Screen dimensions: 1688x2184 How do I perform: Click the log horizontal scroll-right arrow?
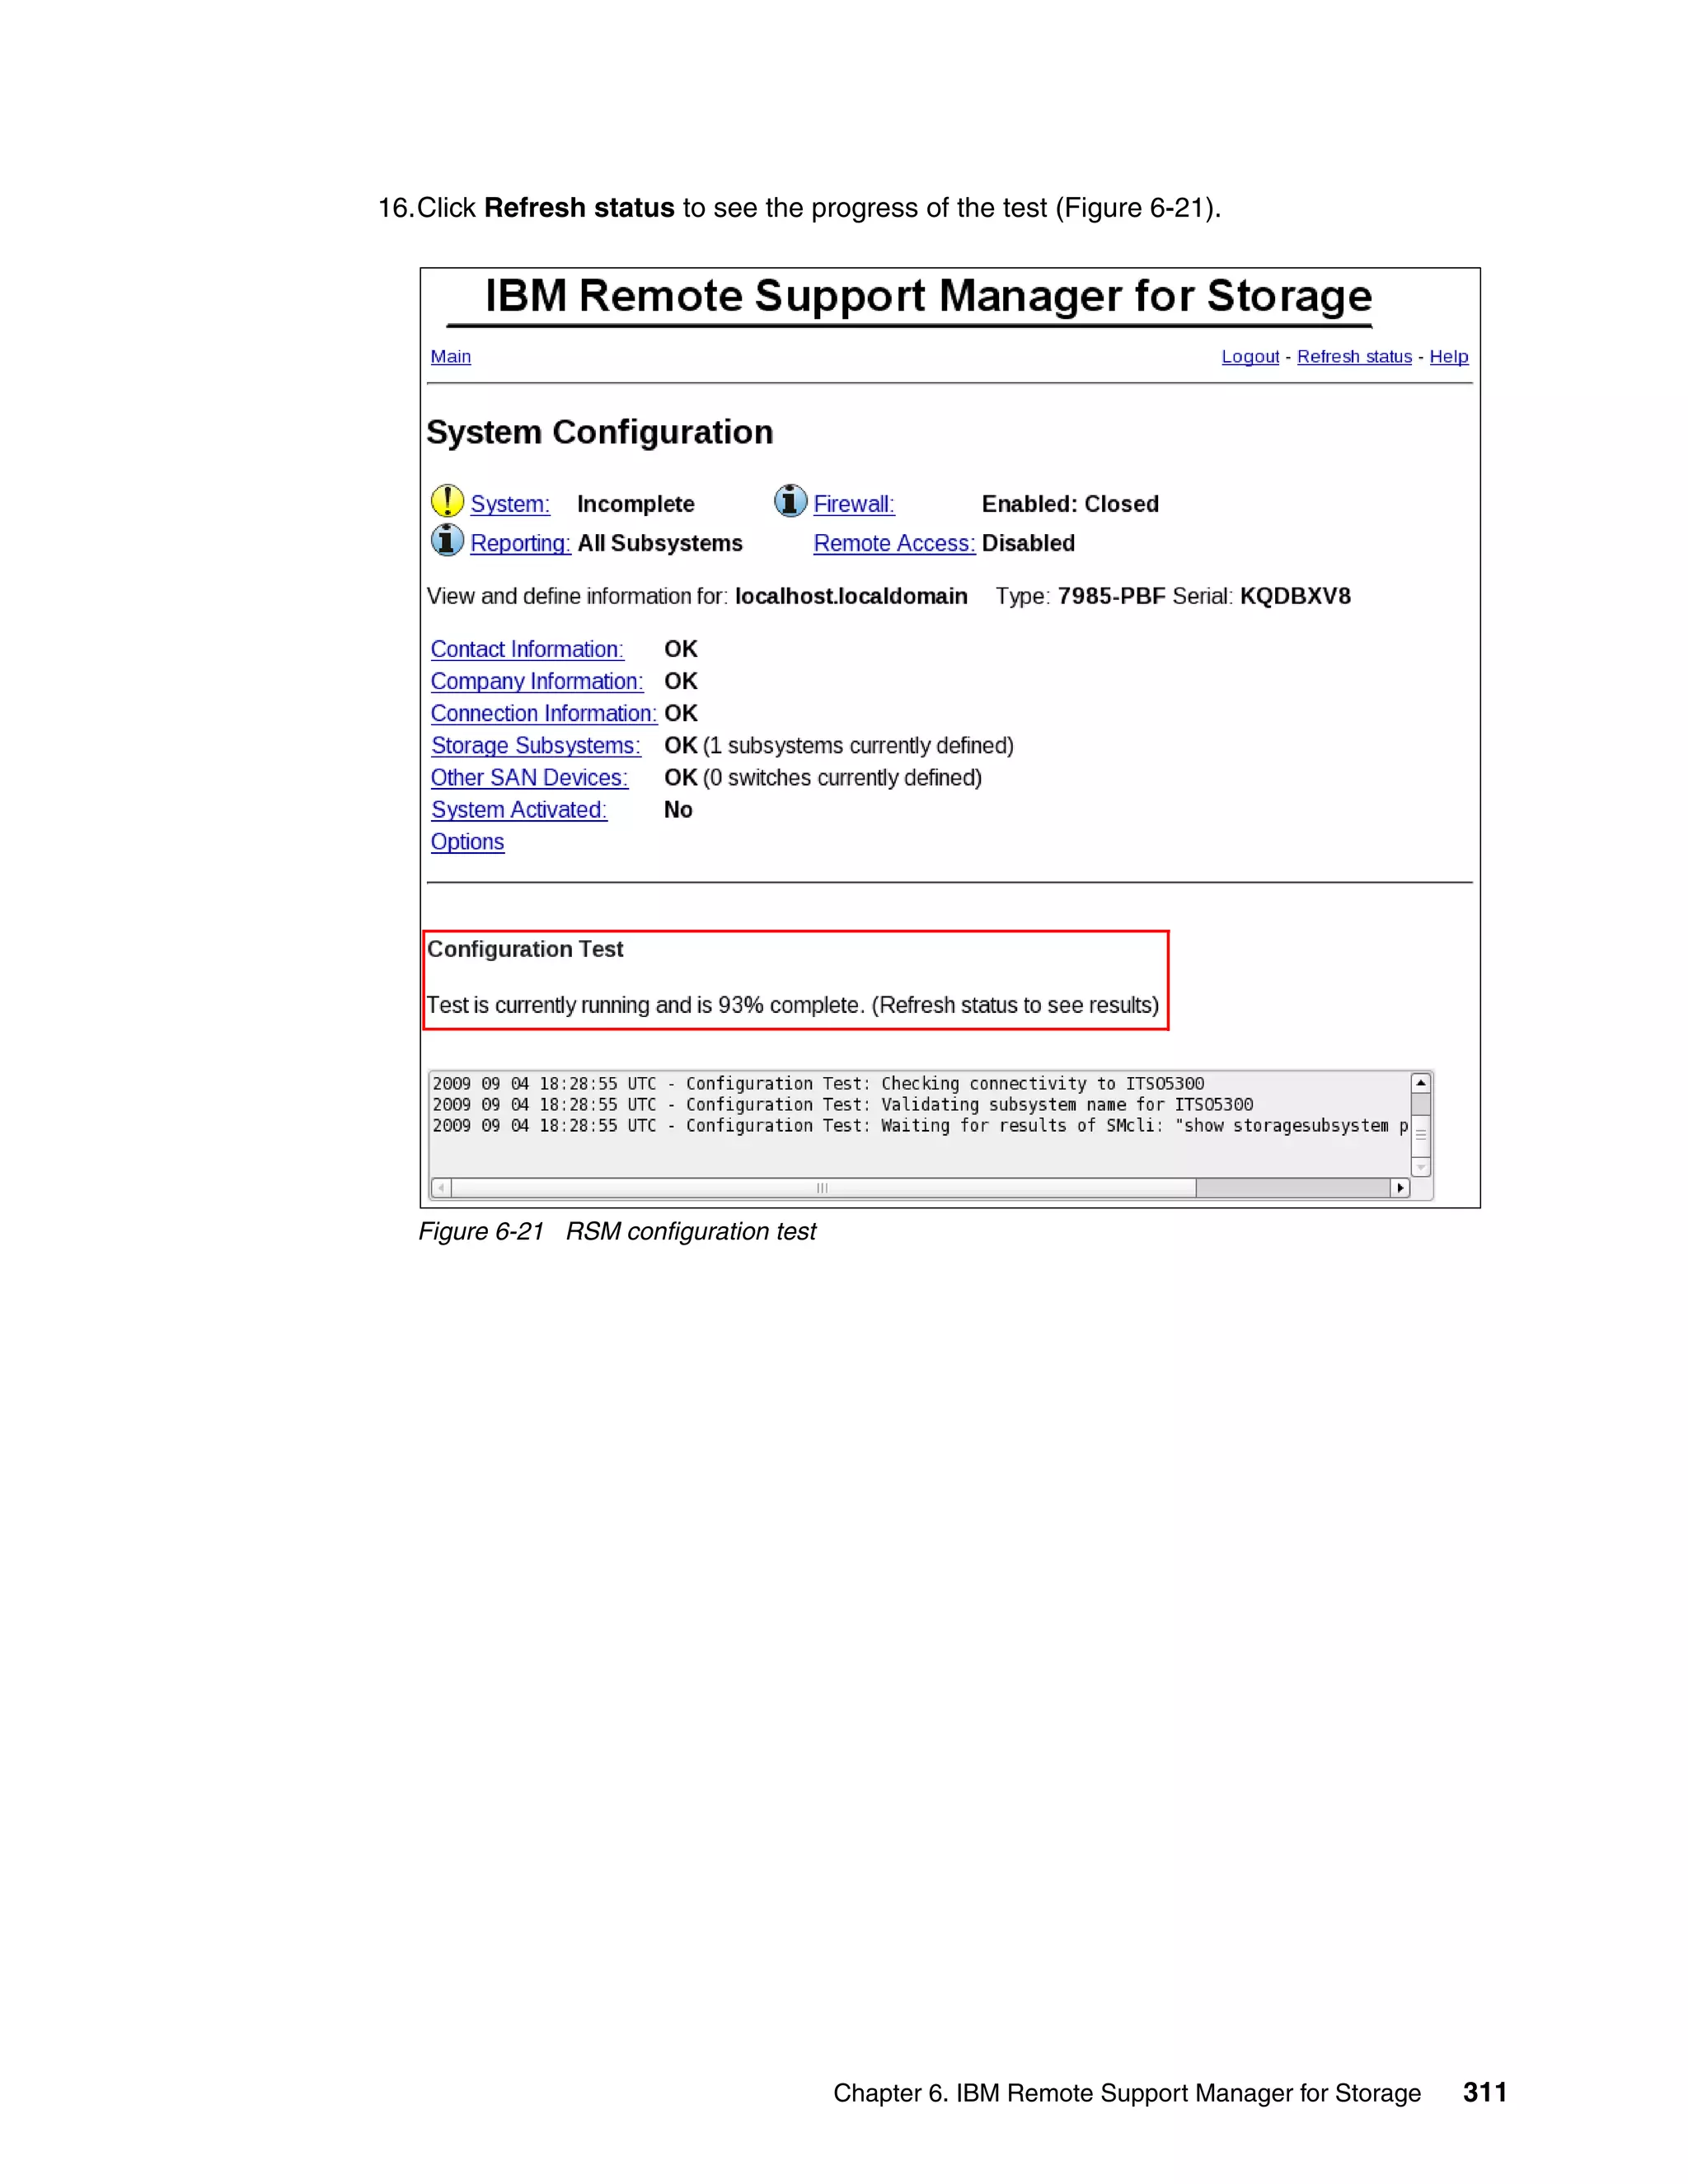[1400, 1188]
